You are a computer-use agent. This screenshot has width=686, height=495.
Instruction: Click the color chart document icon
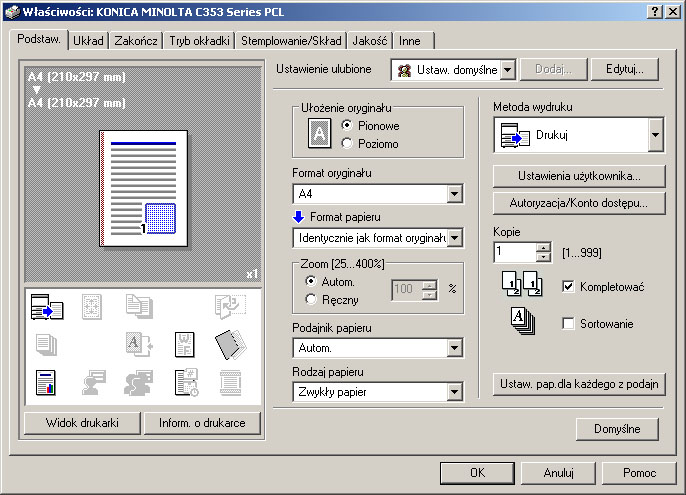(46, 383)
